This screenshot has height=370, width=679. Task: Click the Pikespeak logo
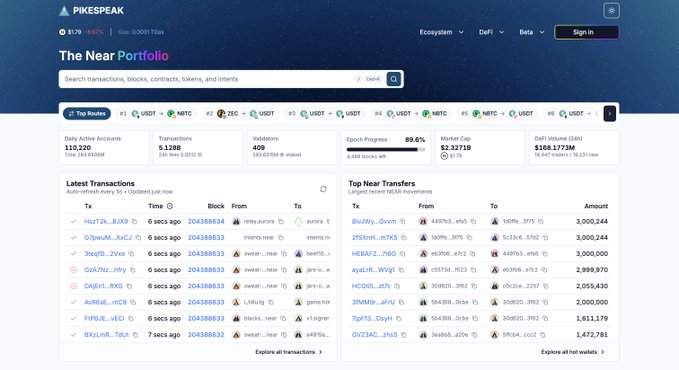(x=91, y=10)
